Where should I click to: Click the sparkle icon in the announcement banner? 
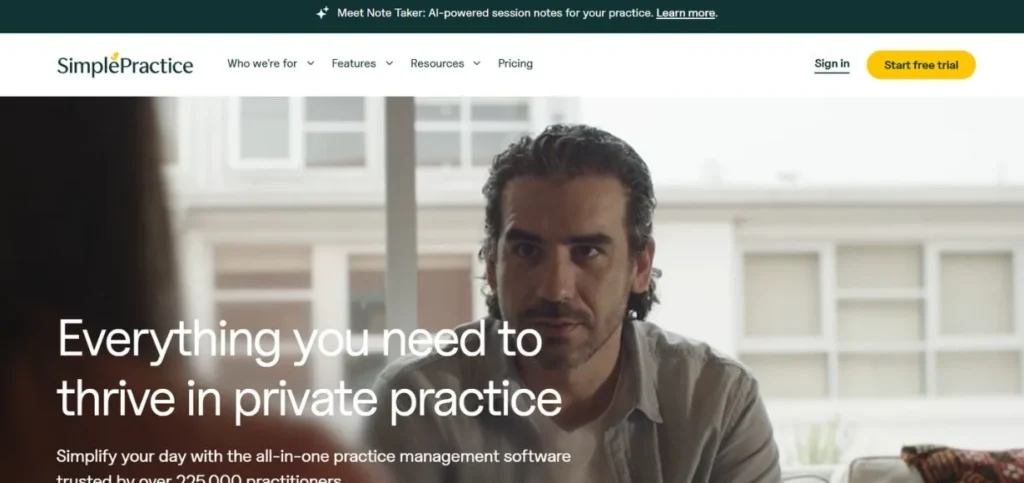322,12
